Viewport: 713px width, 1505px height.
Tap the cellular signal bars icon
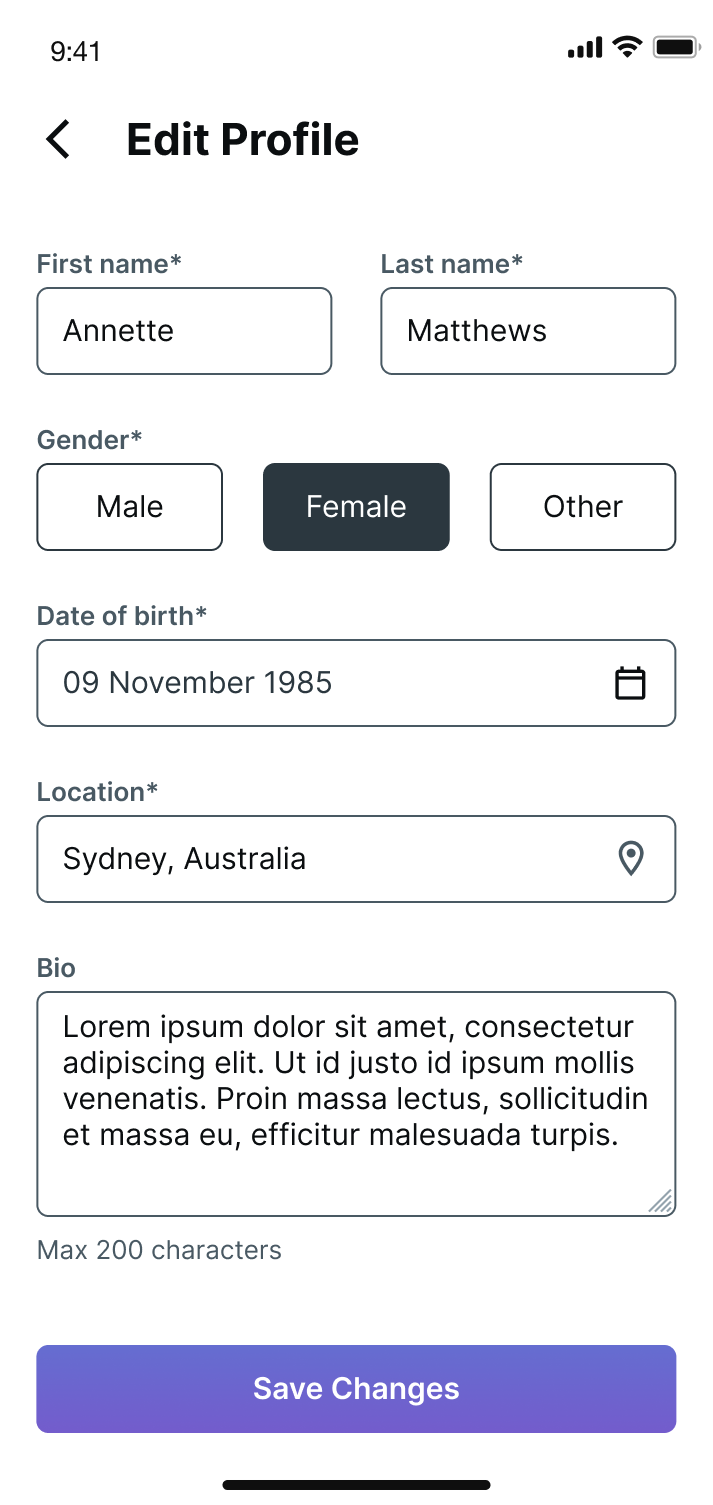[585, 47]
